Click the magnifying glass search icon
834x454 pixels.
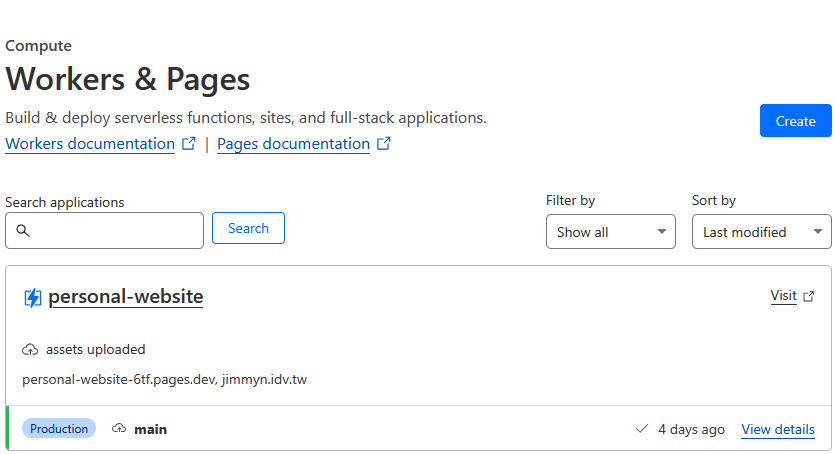(x=23, y=230)
